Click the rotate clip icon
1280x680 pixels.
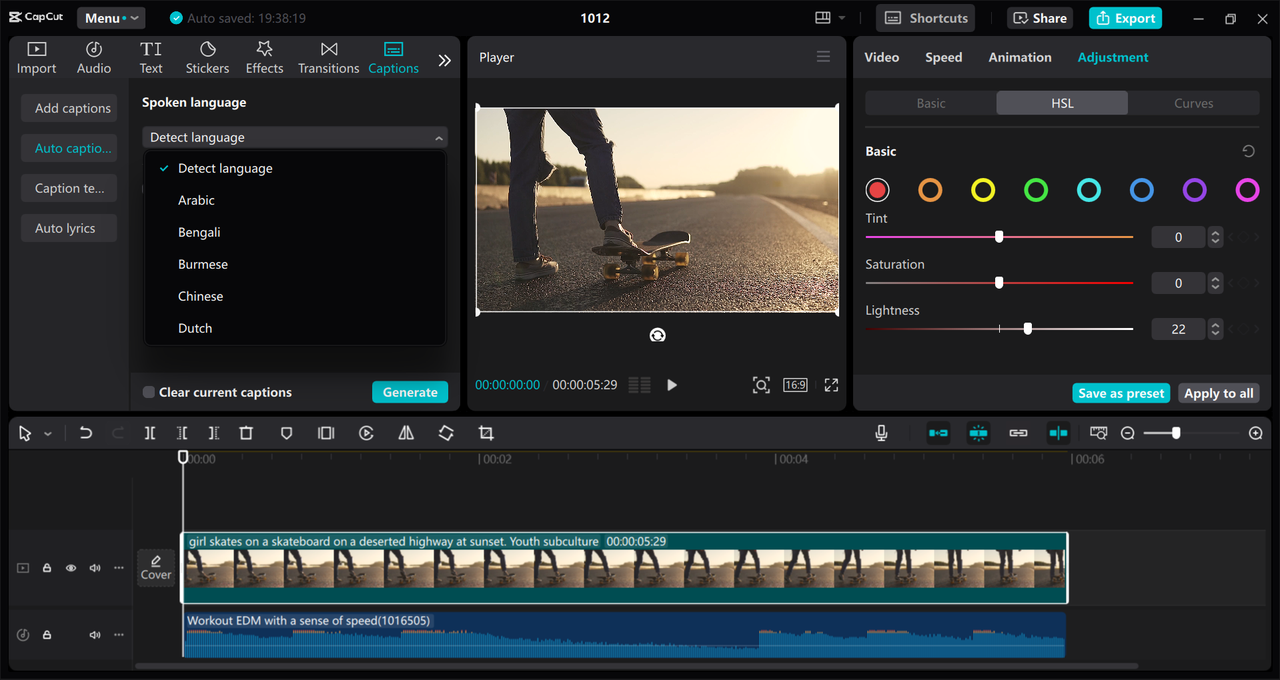click(446, 433)
